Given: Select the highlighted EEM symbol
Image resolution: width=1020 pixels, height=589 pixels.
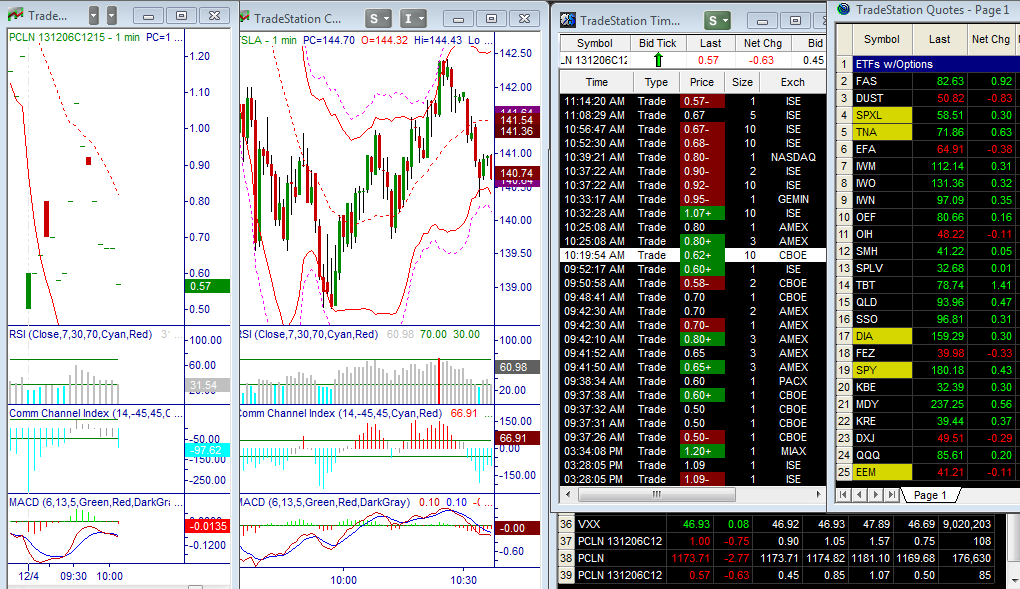Looking at the screenshot, I should tap(882, 472).
